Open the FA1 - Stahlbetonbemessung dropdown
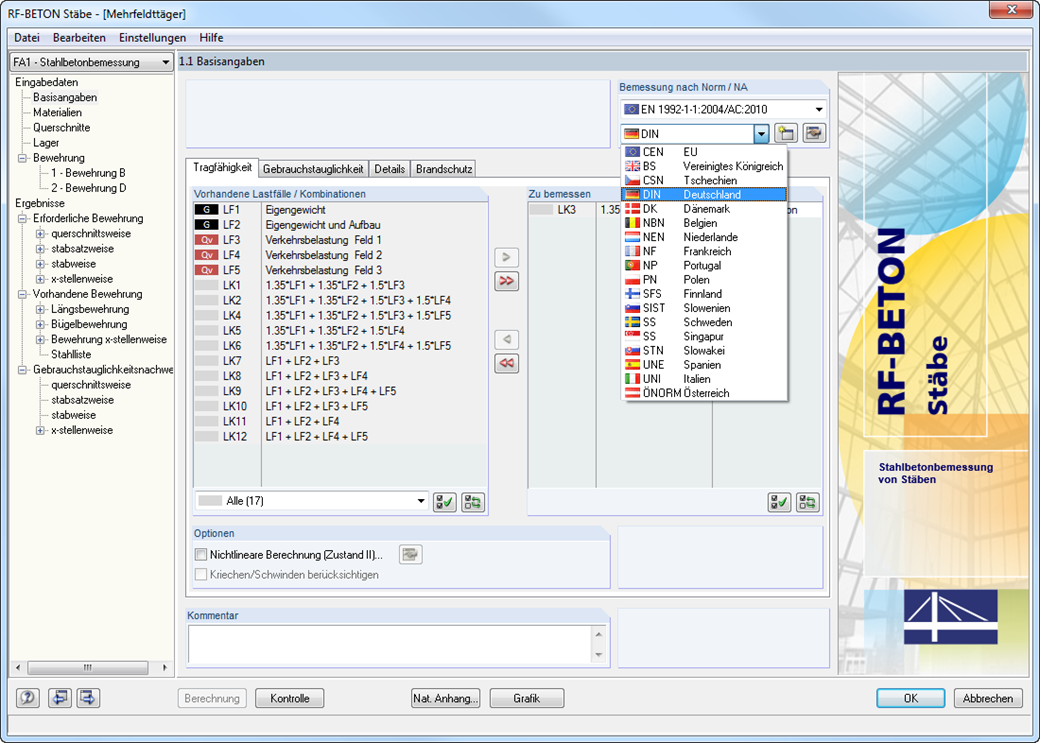Image resolution: width=1040 pixels, height=743 pixels. tap(92, 62)
